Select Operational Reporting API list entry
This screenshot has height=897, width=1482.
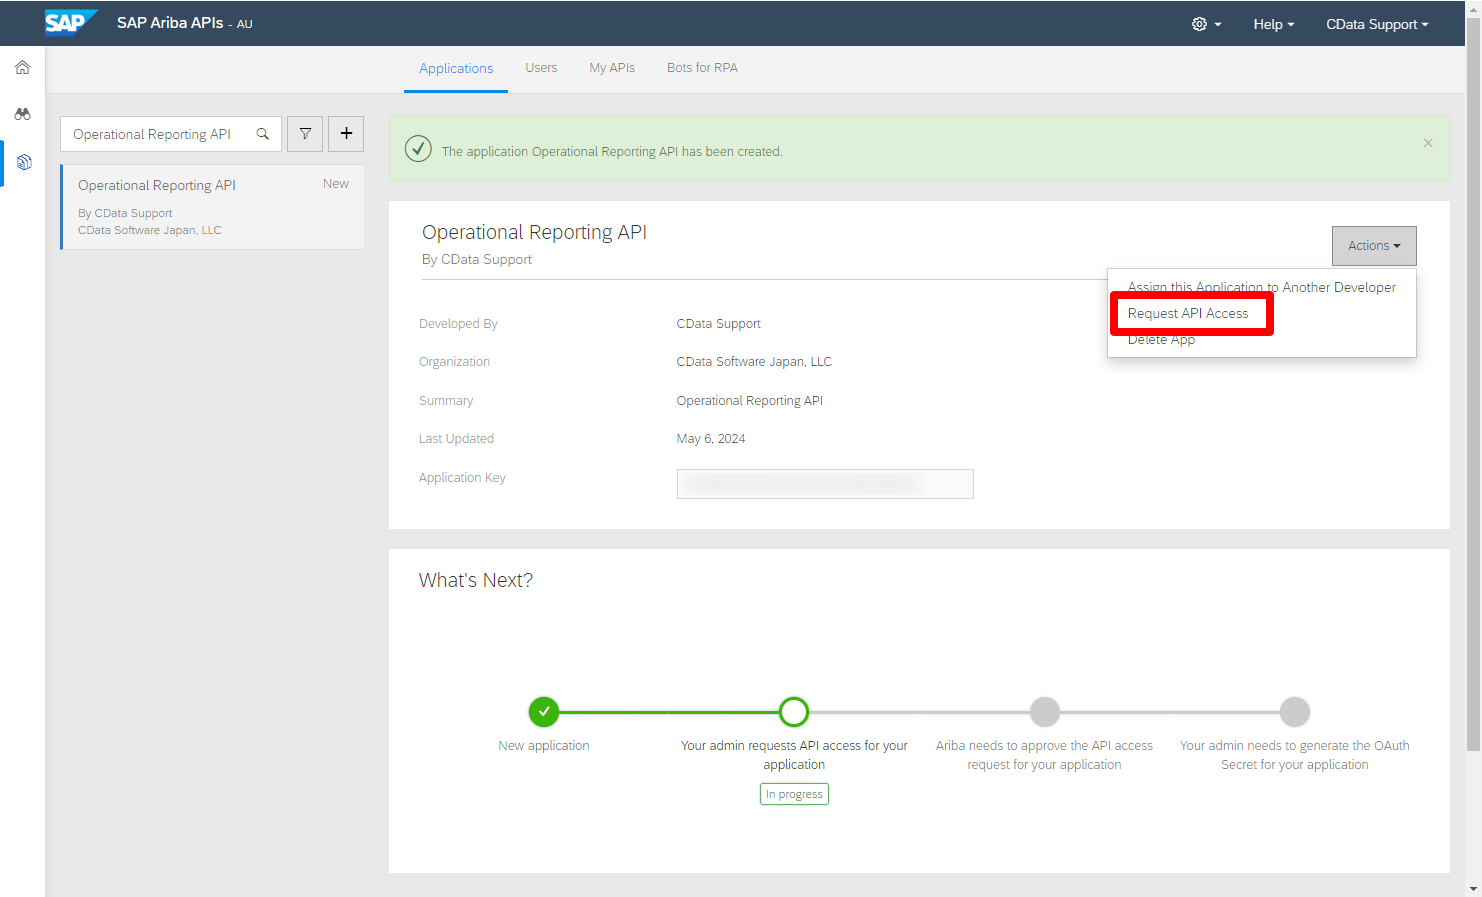pyautogui.click(x=212, y=207)
